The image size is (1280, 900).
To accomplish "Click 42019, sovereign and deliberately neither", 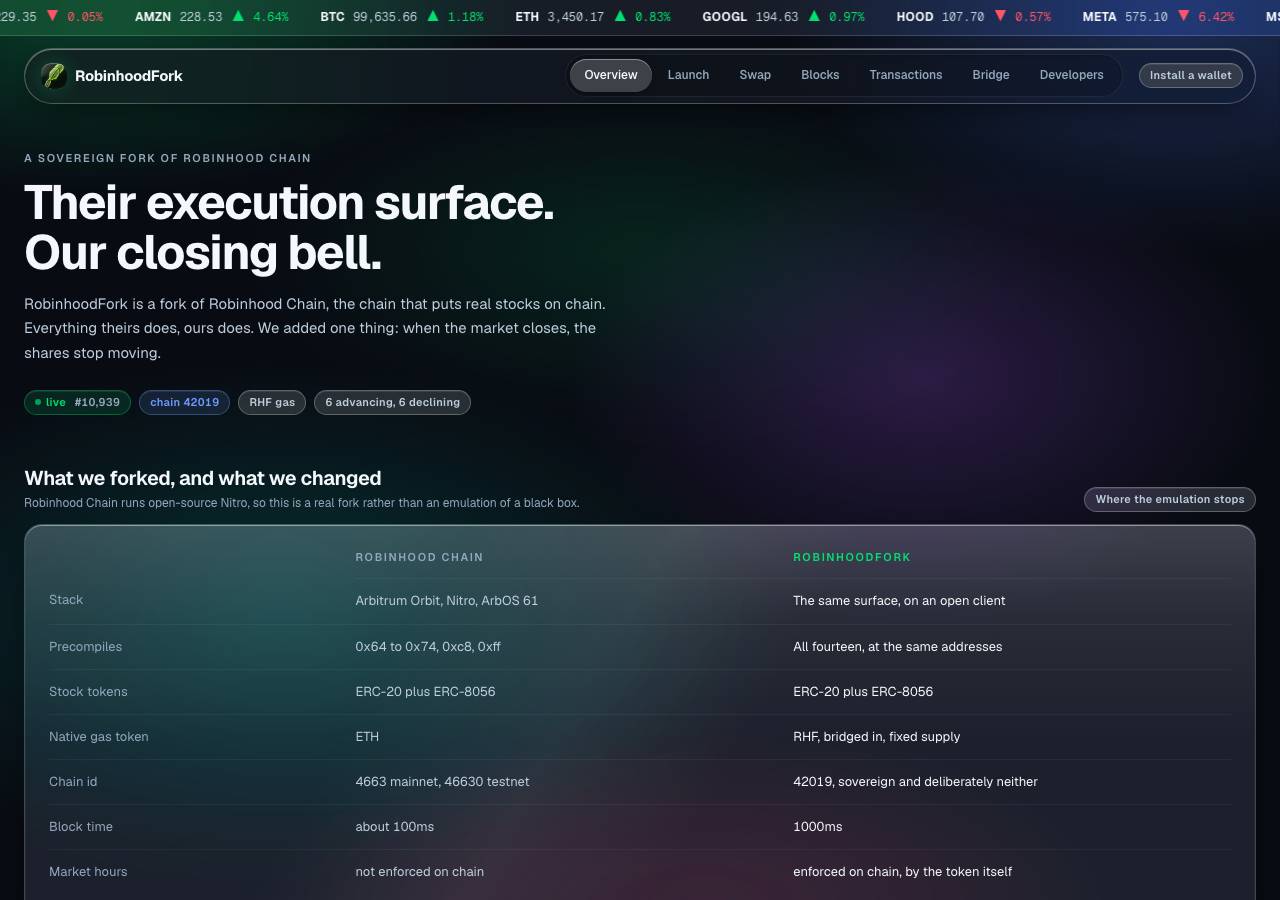I will click(915, 782).
